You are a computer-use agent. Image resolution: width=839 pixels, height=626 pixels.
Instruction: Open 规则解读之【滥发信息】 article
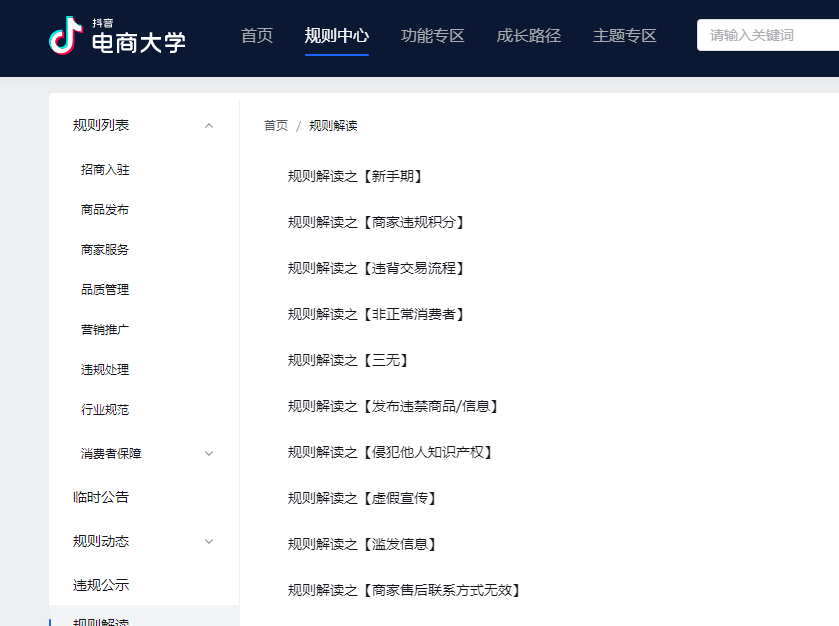click(363, 545)
